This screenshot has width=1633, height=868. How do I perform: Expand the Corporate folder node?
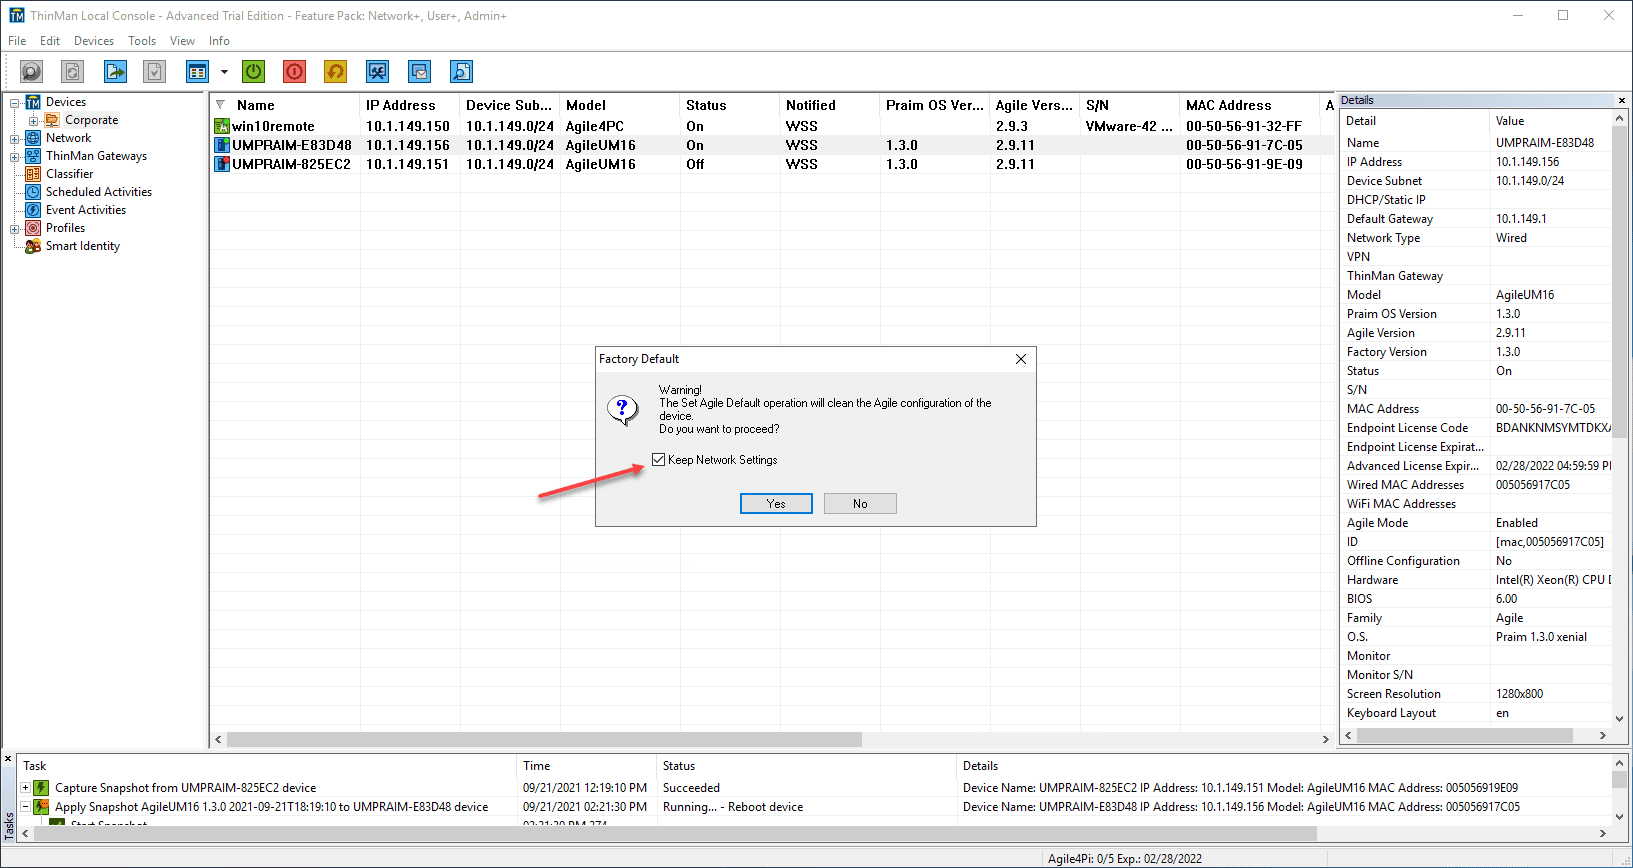(x=33, y=121)
